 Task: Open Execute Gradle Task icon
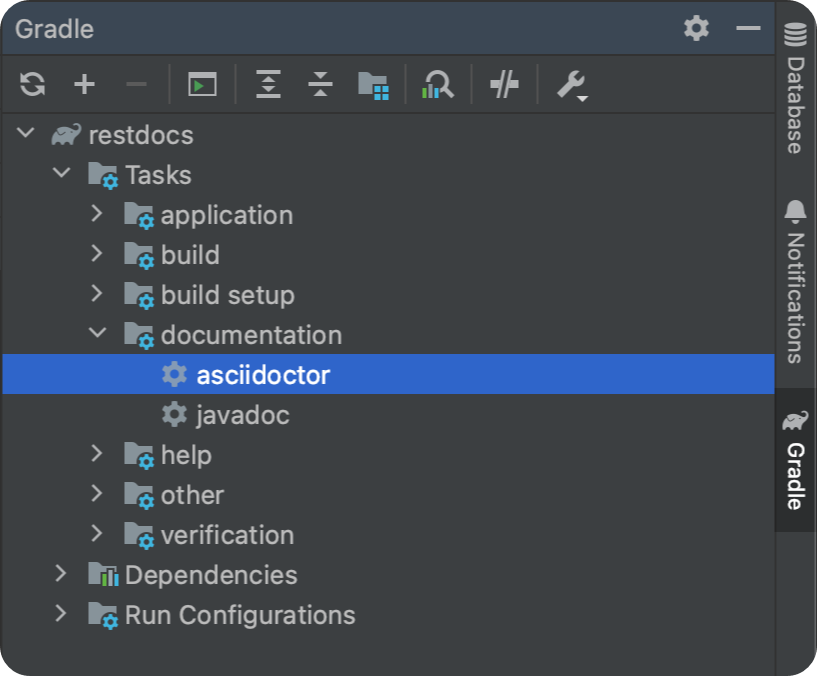202,84
